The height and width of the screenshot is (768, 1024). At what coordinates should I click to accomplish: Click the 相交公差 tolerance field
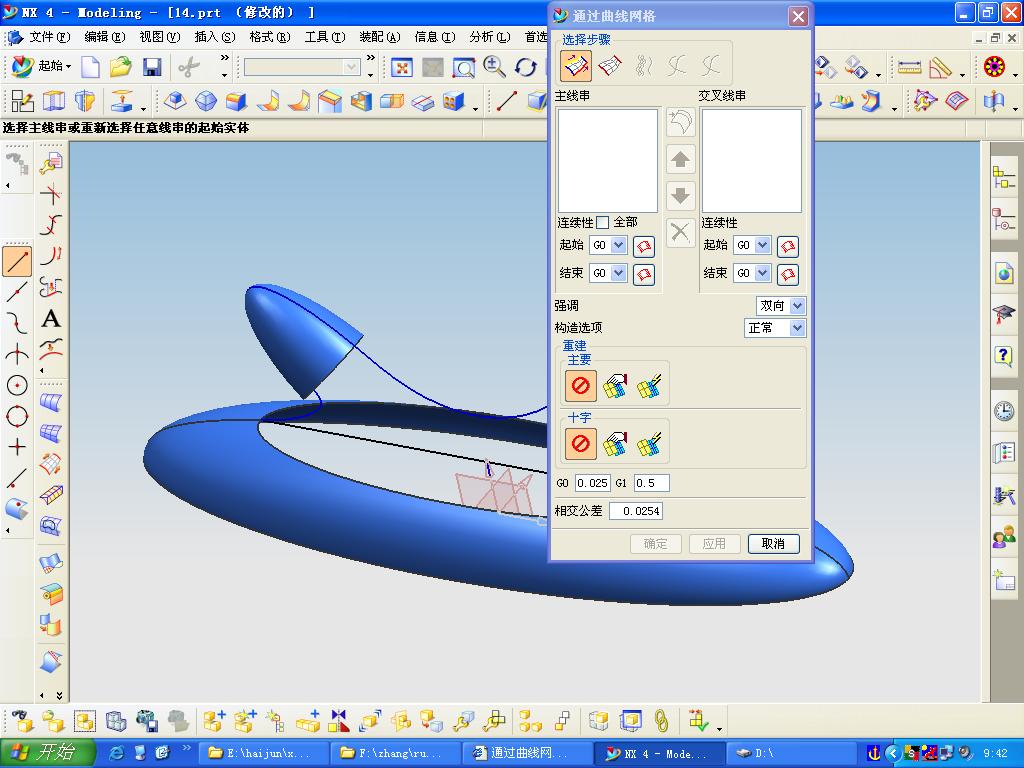coord(635,511)
